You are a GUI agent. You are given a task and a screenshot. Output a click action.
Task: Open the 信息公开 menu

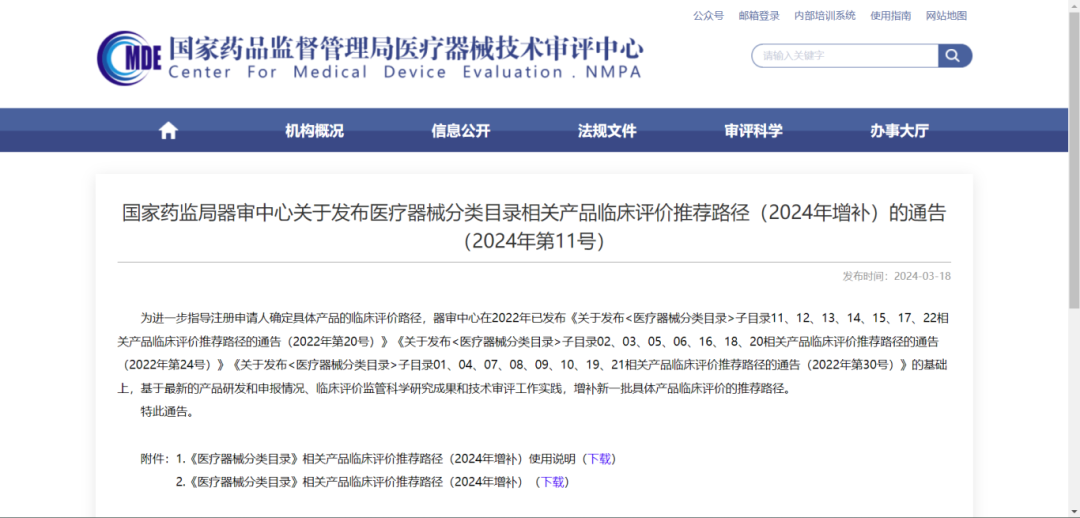click(461, 131)
